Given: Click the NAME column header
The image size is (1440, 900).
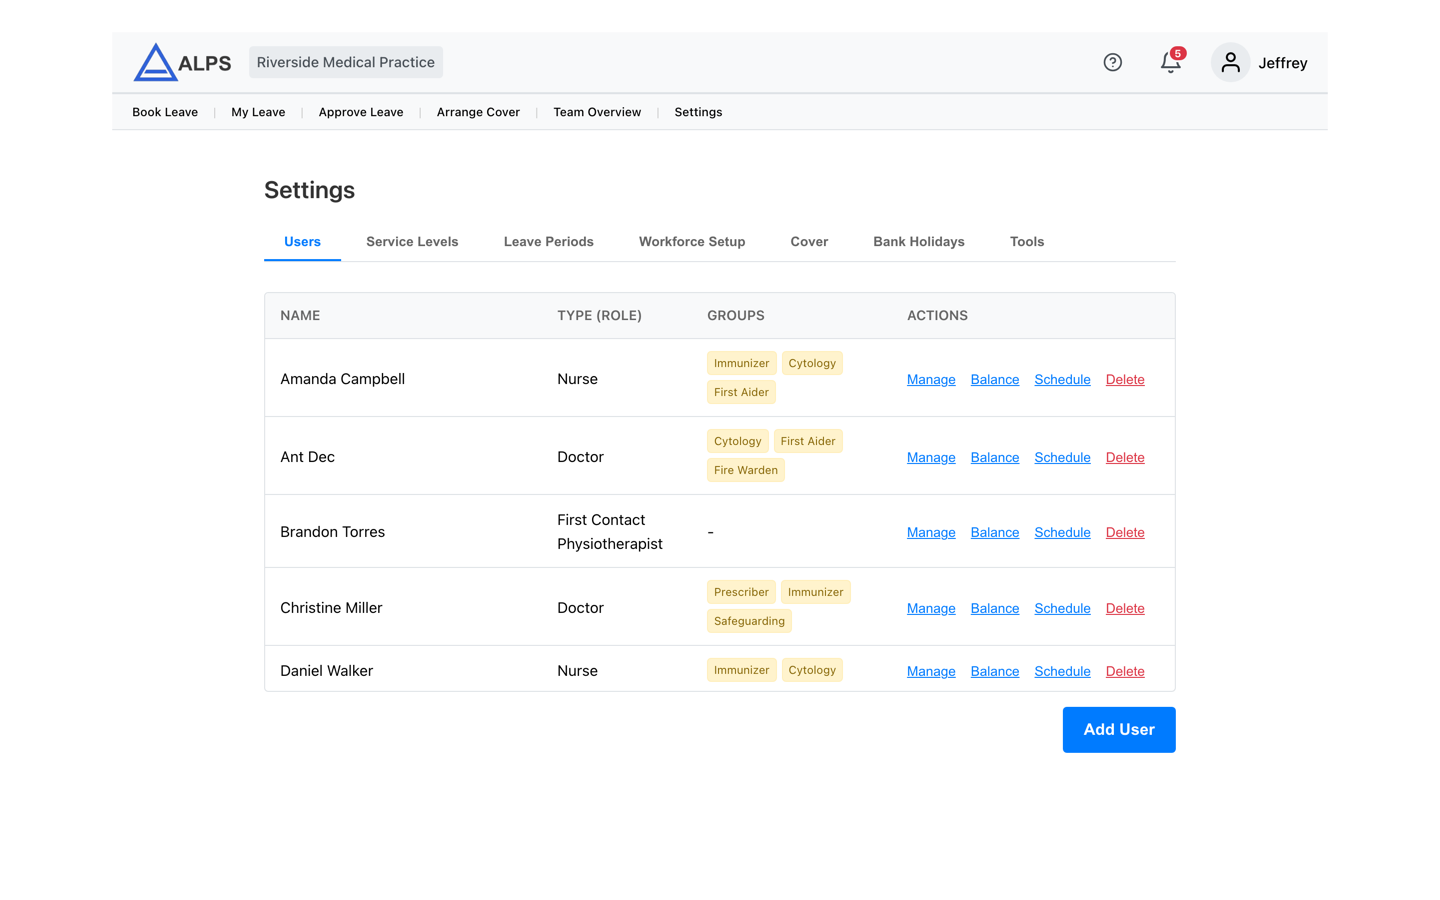Looking at the screenshot, I should pos(300,315).
